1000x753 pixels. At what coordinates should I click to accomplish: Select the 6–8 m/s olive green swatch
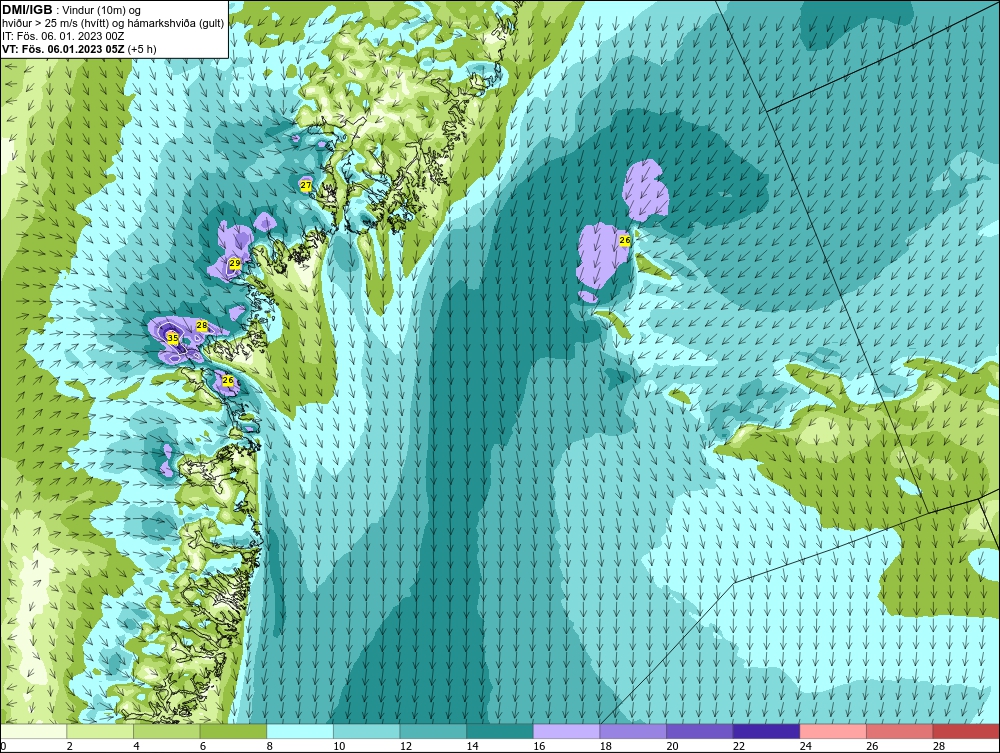[x=233, y=731]
